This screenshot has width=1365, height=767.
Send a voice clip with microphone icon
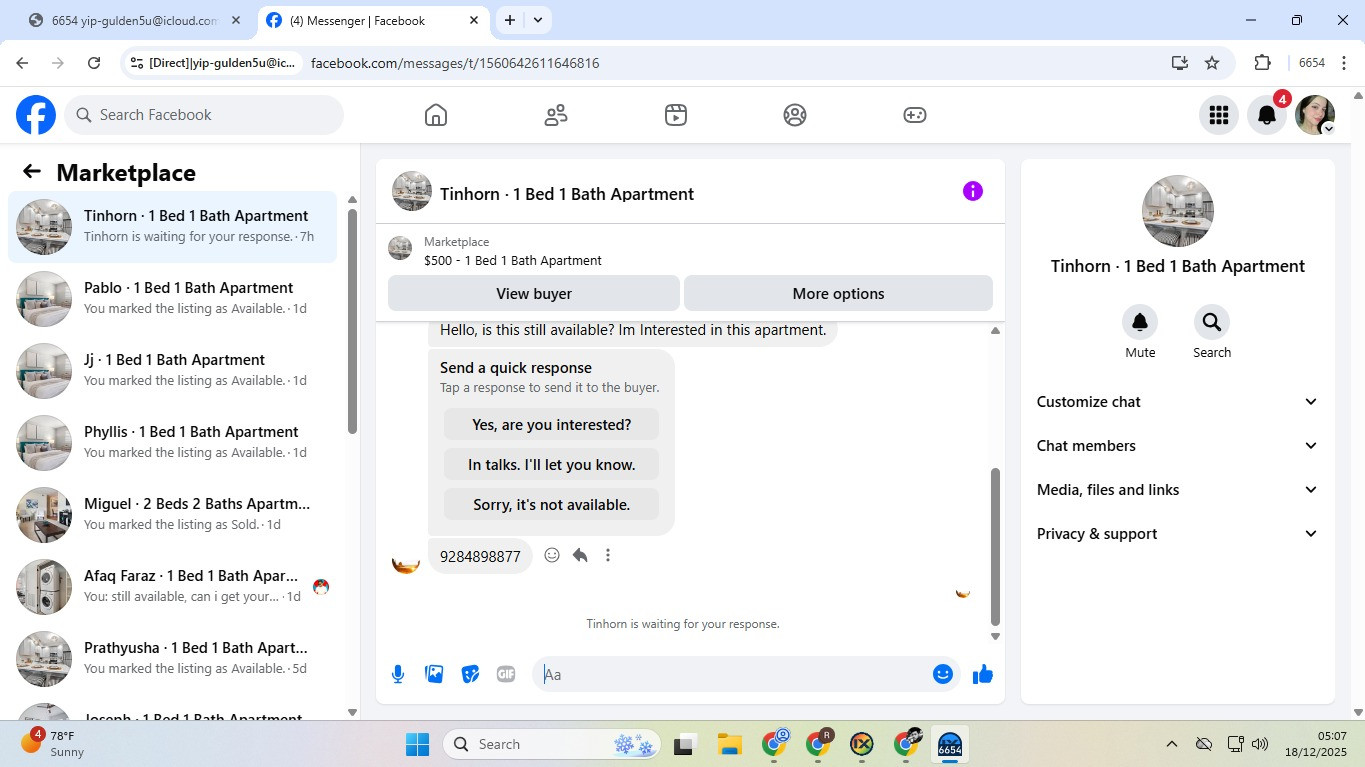pos(398,674)
